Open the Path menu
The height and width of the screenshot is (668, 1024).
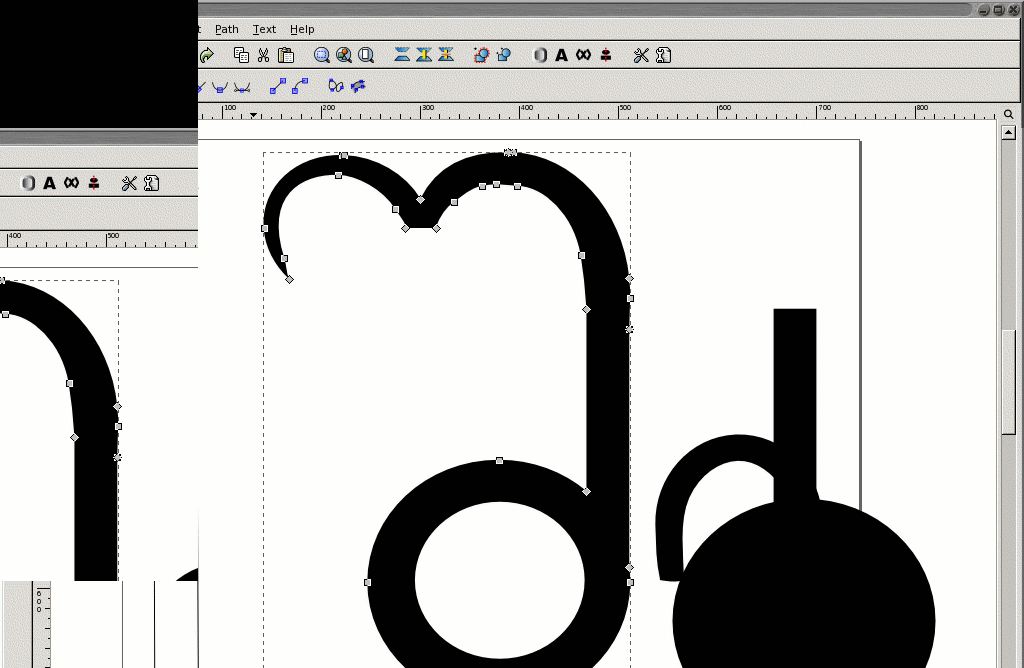tap(227, 29)
